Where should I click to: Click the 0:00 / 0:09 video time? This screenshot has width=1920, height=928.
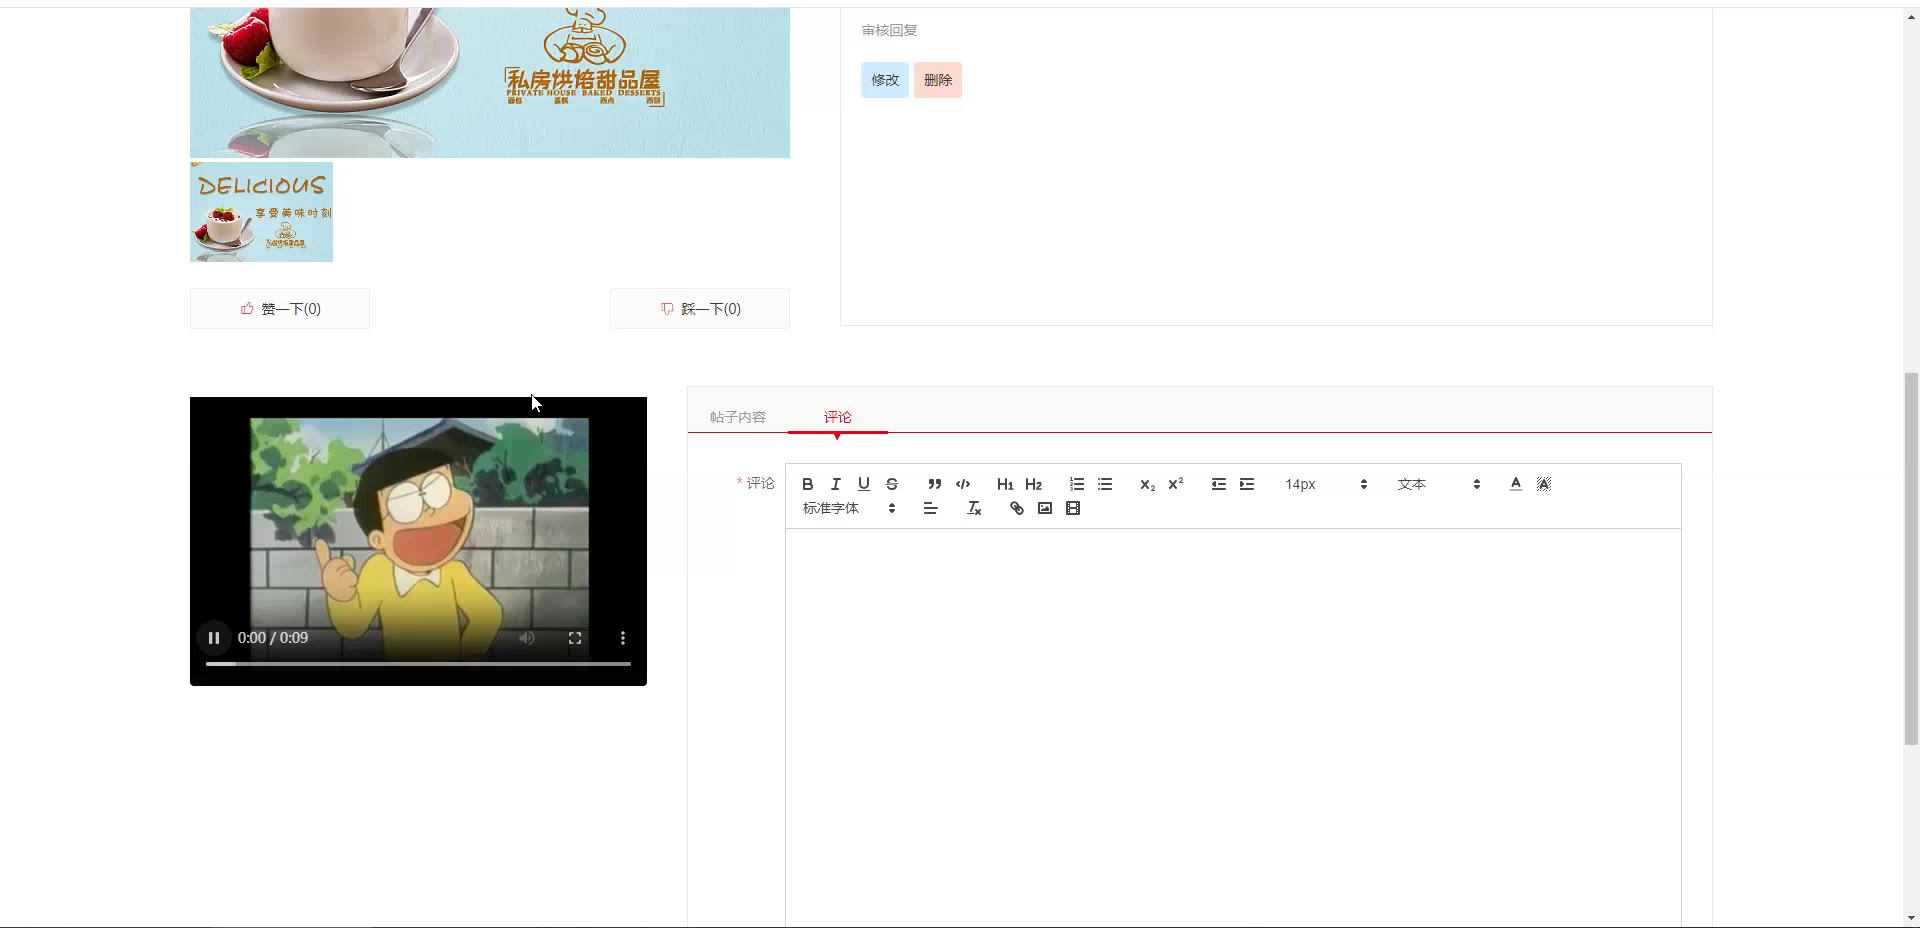pyautogui.click(x=273, y=638)
